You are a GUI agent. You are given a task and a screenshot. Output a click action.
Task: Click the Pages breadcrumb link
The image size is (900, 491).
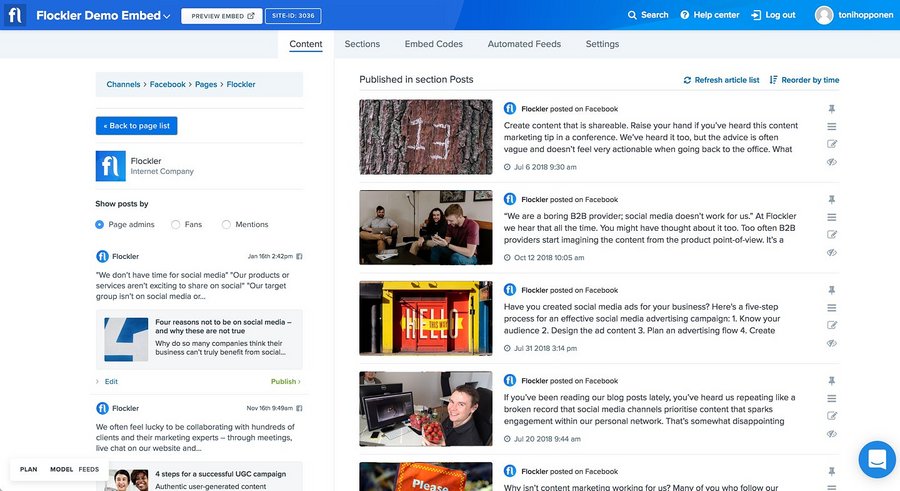point(205,84)
